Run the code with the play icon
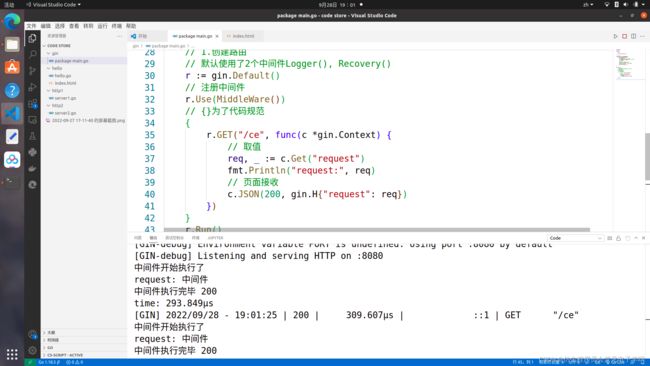This screenshot has height=366, width=650. [616, 36]
